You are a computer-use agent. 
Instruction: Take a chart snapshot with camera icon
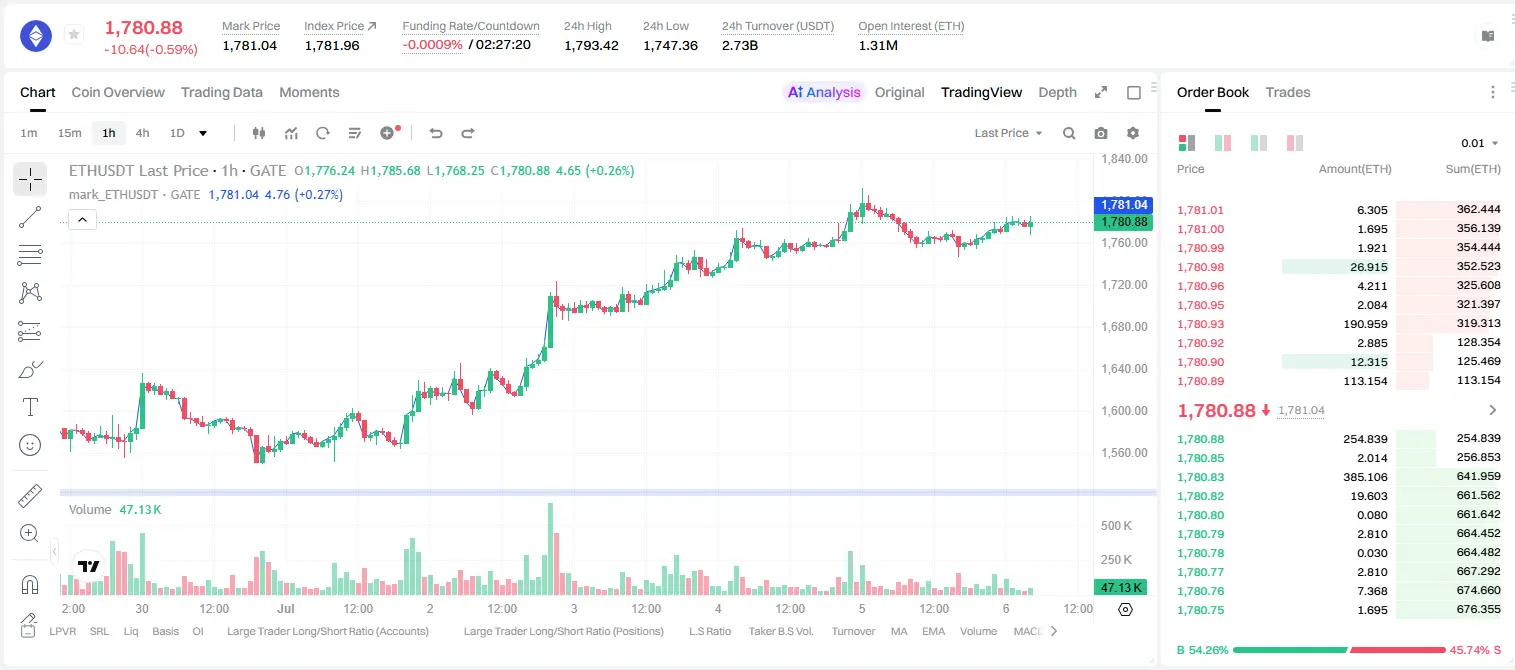click(x=1101, y=133)
